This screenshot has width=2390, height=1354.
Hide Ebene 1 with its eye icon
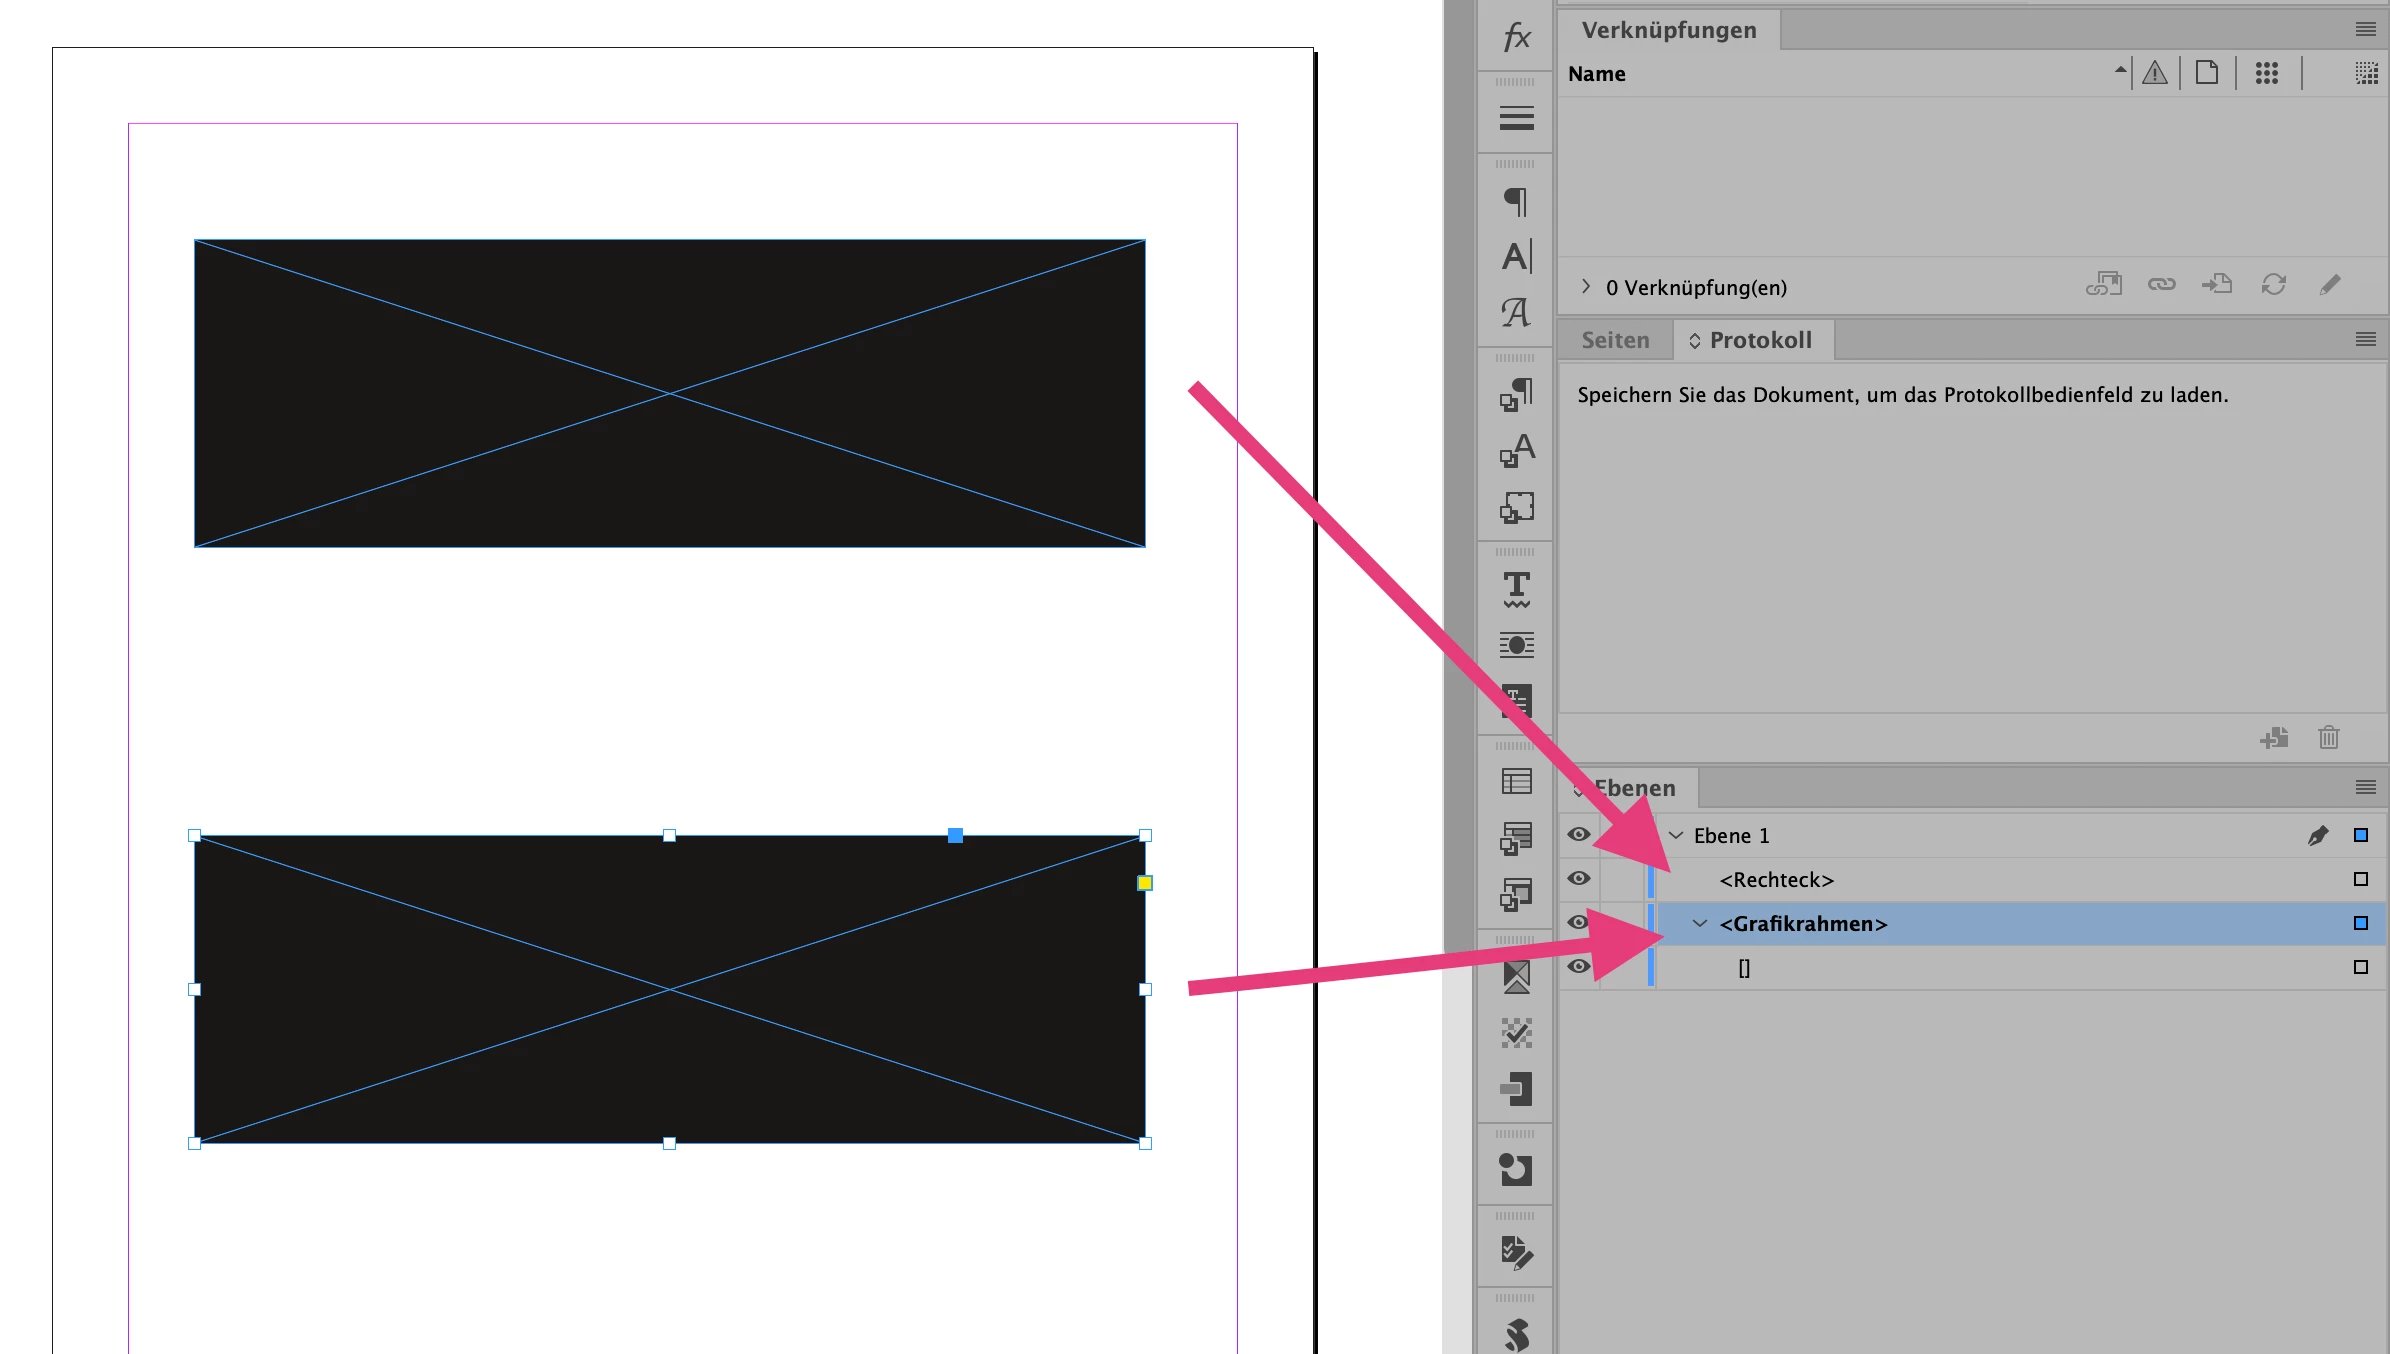pos(1579,835)
